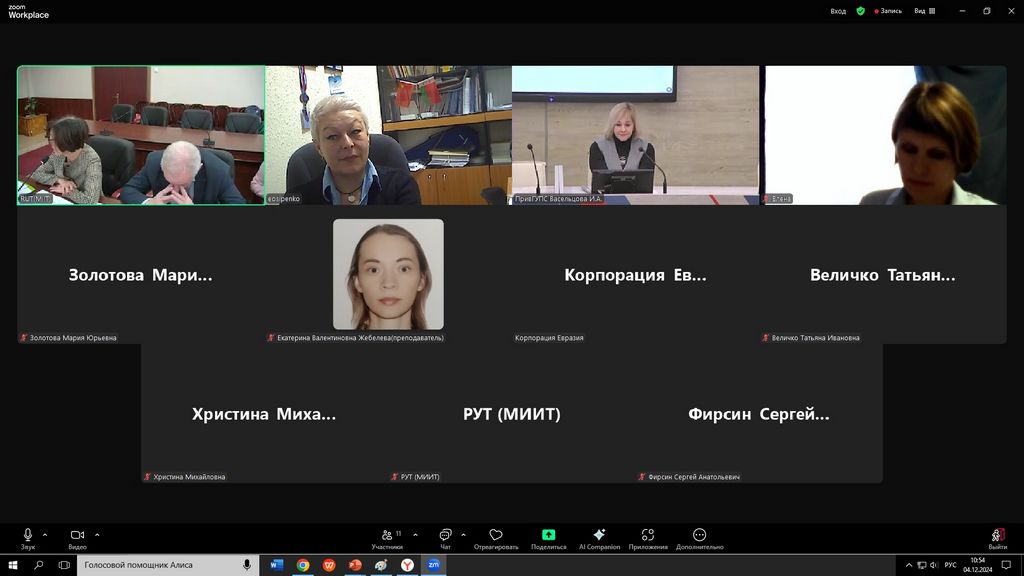This screenshot has height=576, width=1024.
Task: Toggle the microphone mute (Звук) button
Action: click(28, 536)
